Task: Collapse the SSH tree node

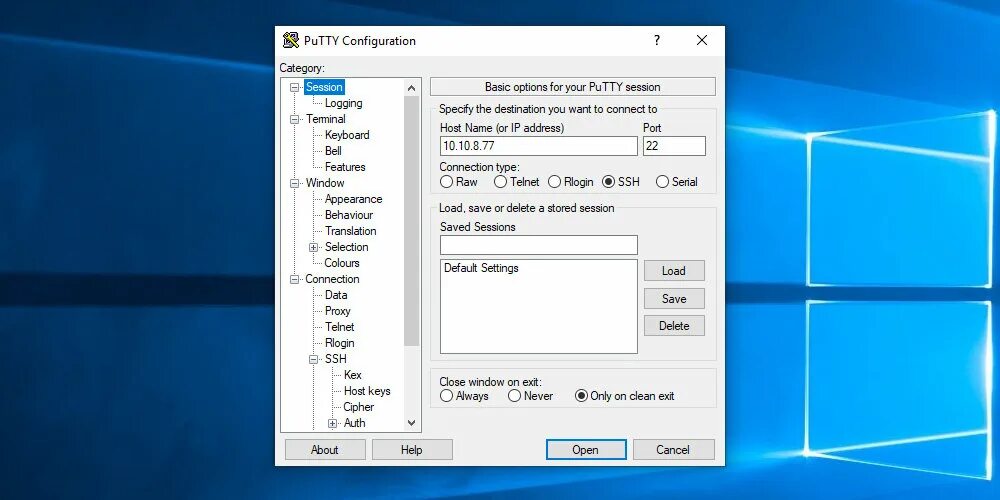Action: click(313, 359)
